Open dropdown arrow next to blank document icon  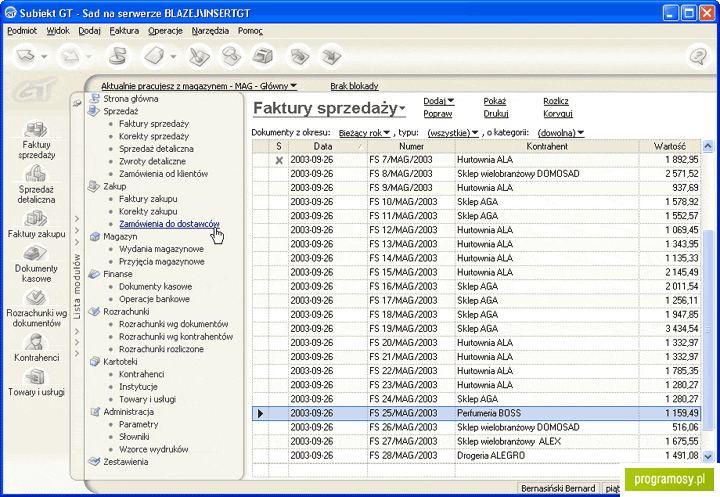pos(173,57)
